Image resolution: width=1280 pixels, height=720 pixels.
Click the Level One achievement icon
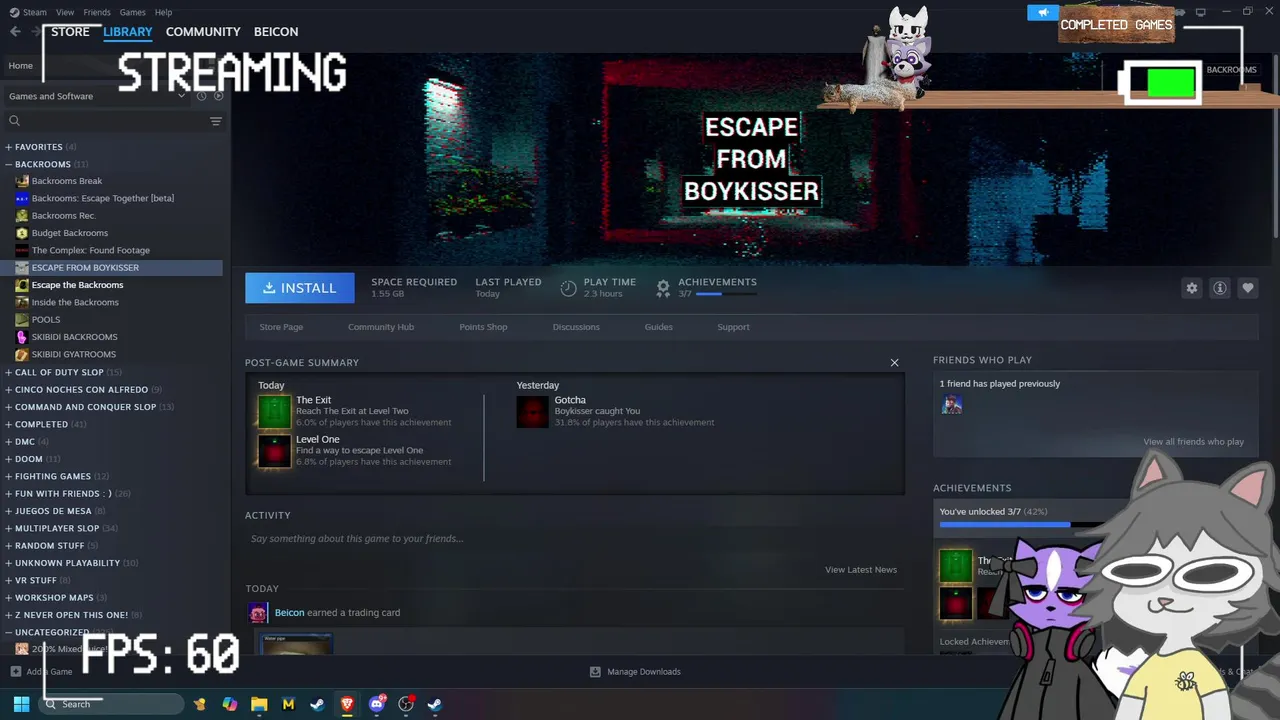tap(274, 451)
